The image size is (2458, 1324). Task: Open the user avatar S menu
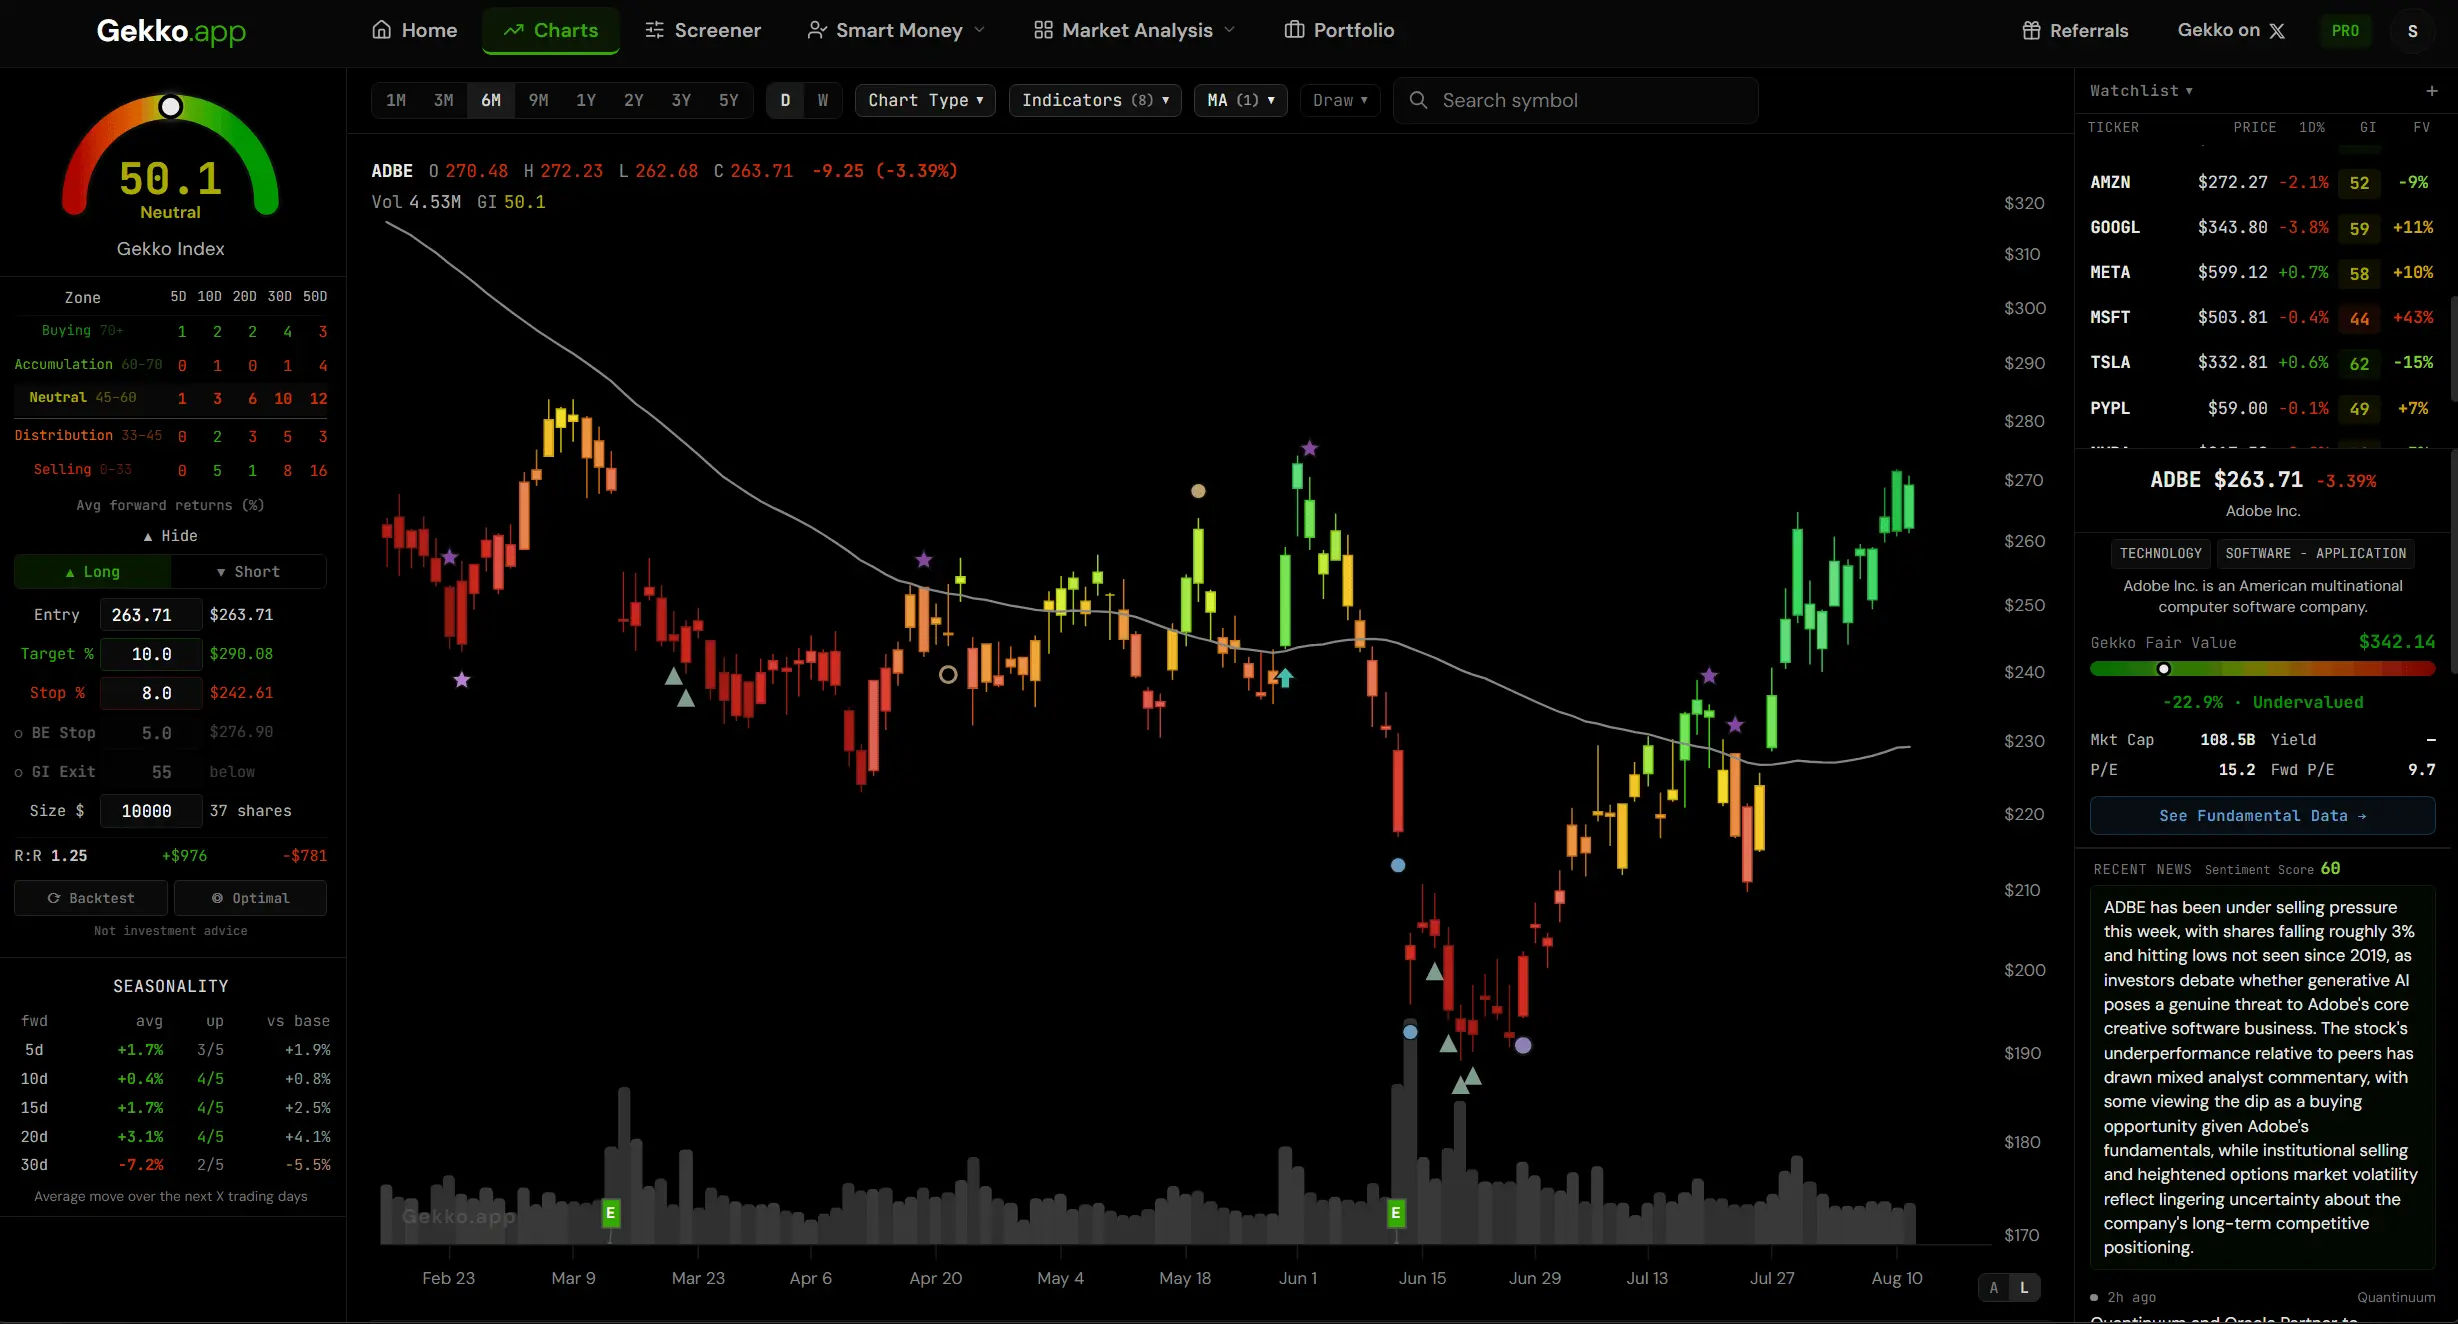[x=2412, y=31]
